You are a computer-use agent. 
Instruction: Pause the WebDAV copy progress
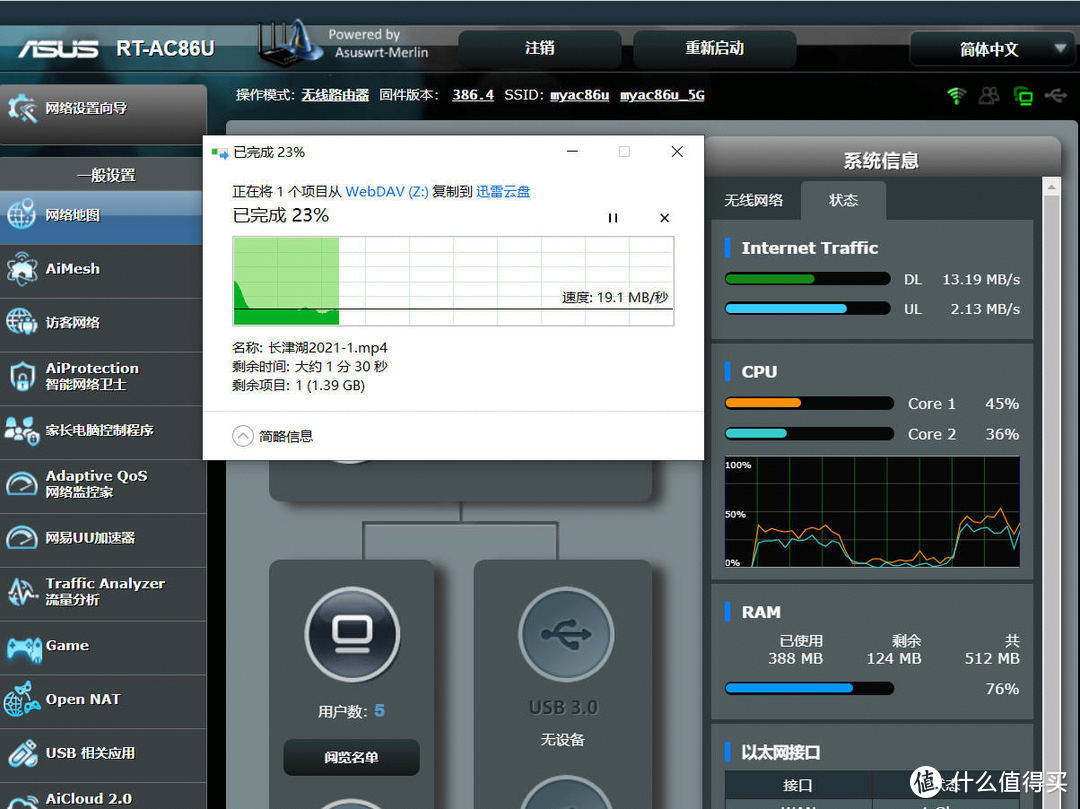613,217
